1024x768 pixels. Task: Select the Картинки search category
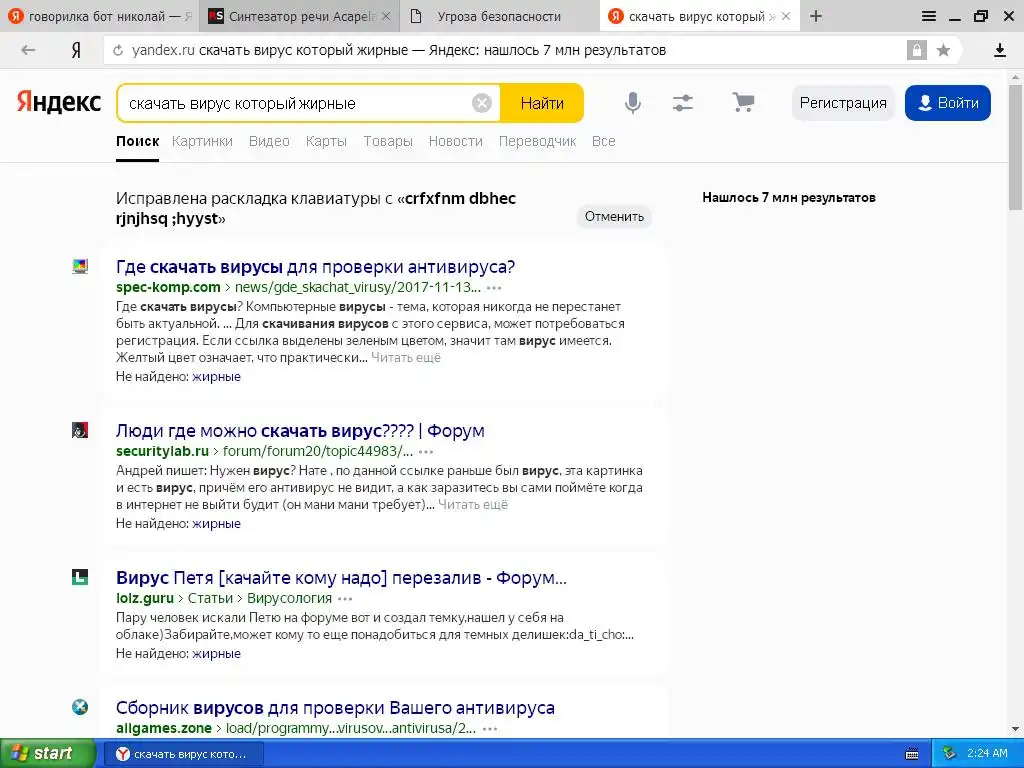(202, 141)
